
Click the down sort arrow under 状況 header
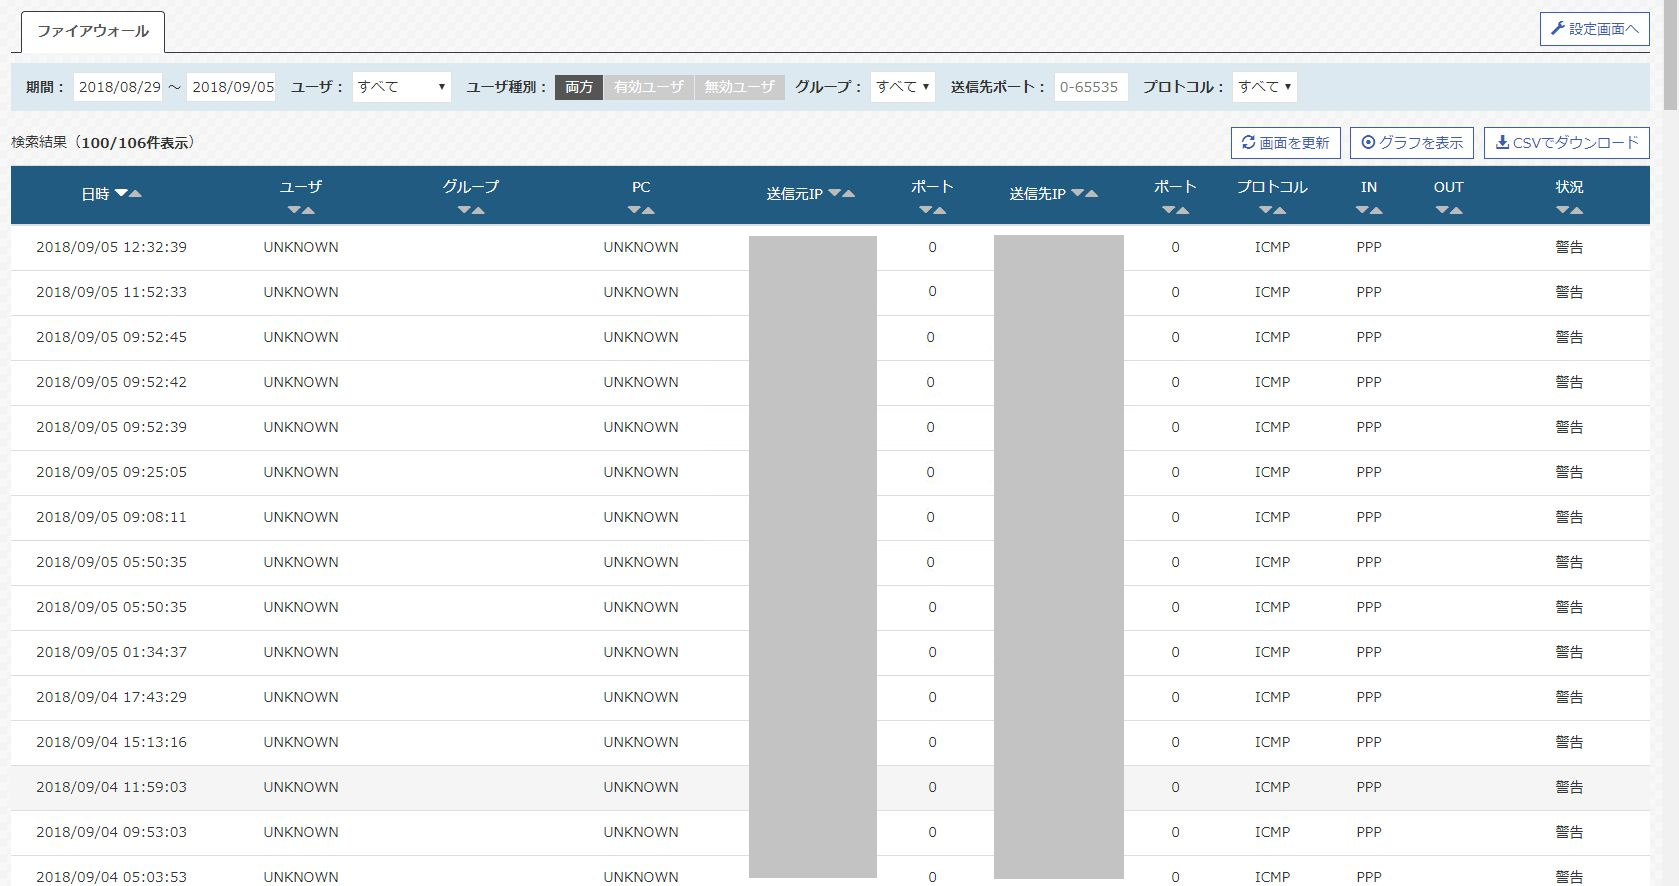coord(1562,211)
